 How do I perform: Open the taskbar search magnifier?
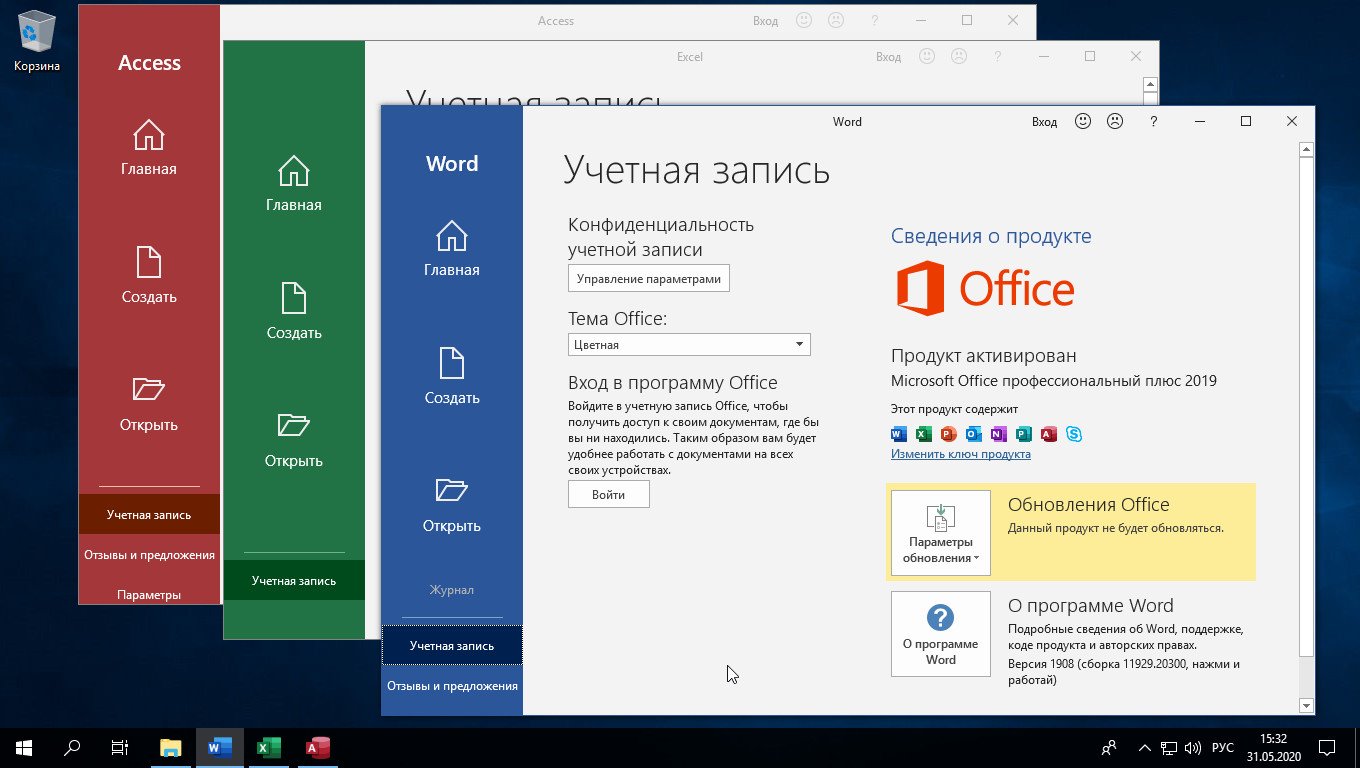[72, 747]
